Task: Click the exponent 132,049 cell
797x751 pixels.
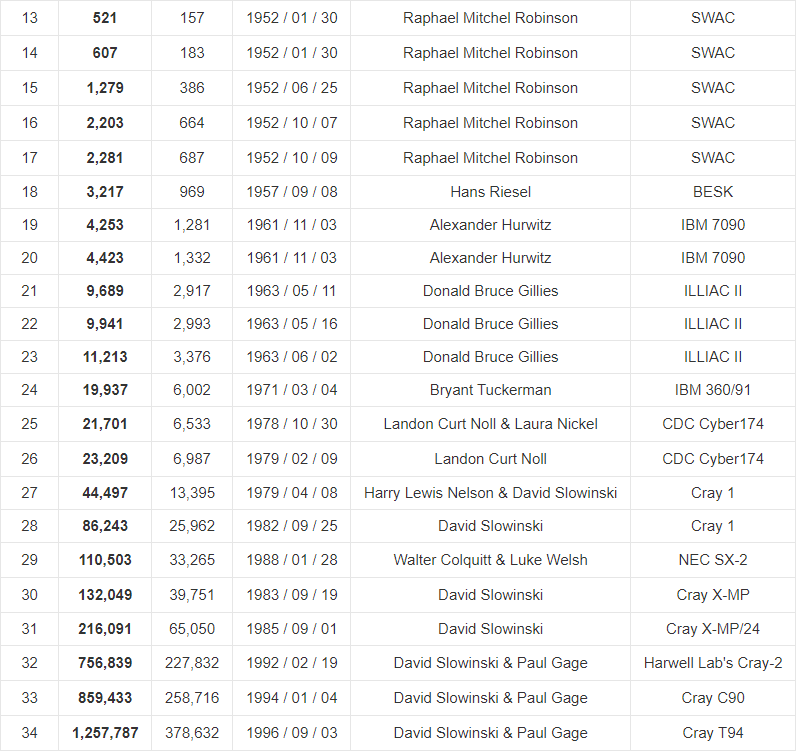Action: pyautogui.click(x=105, y=595)
